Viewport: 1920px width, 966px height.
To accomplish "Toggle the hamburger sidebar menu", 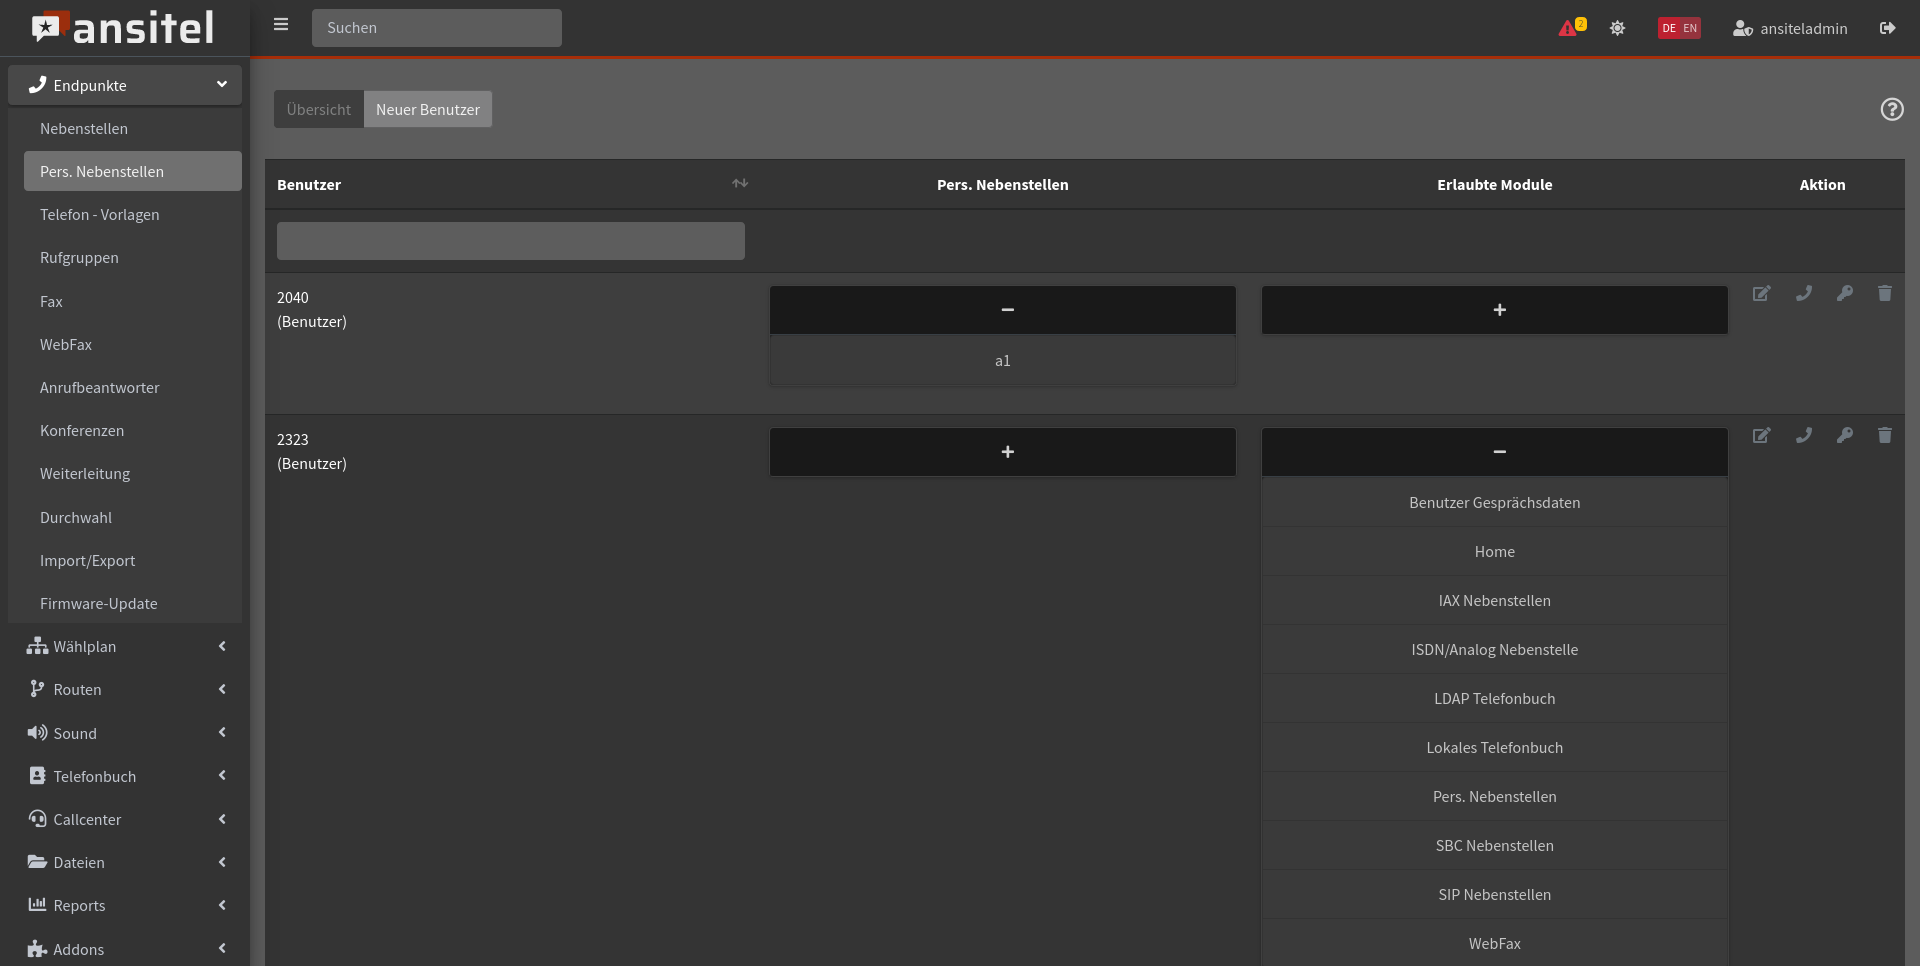I will coord(281,25).
